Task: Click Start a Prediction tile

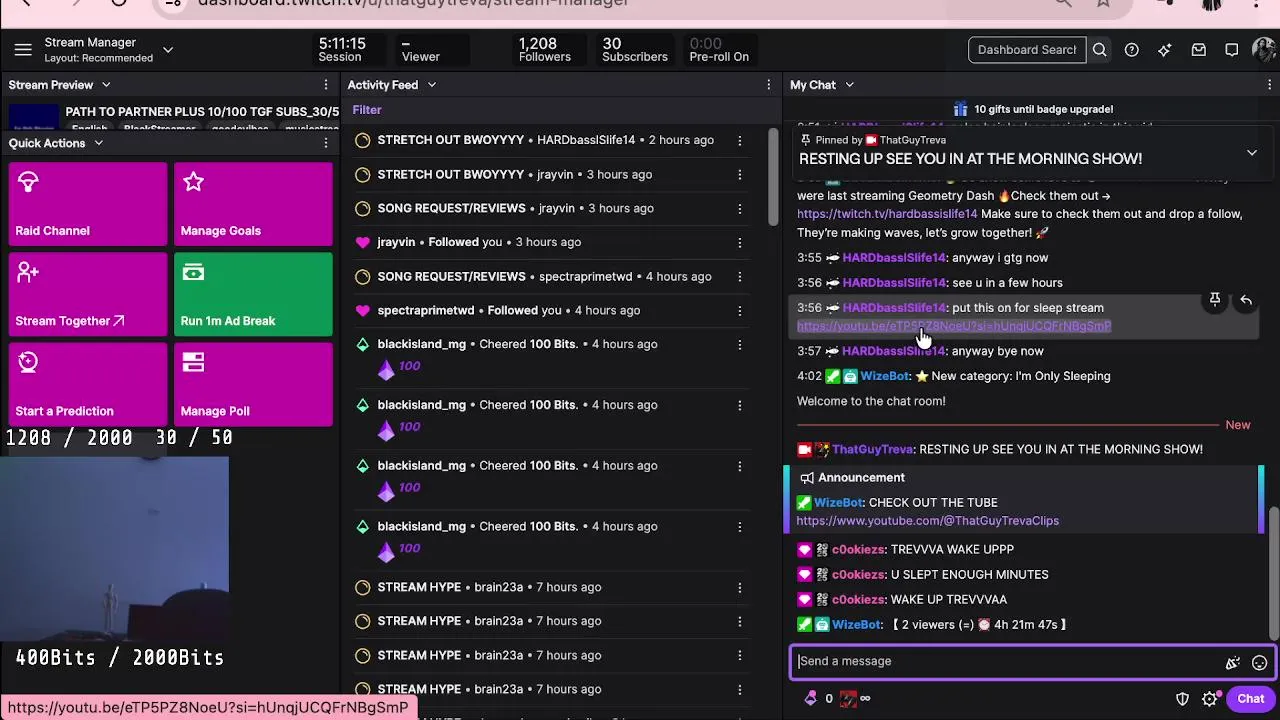Action: pos(88,384)
